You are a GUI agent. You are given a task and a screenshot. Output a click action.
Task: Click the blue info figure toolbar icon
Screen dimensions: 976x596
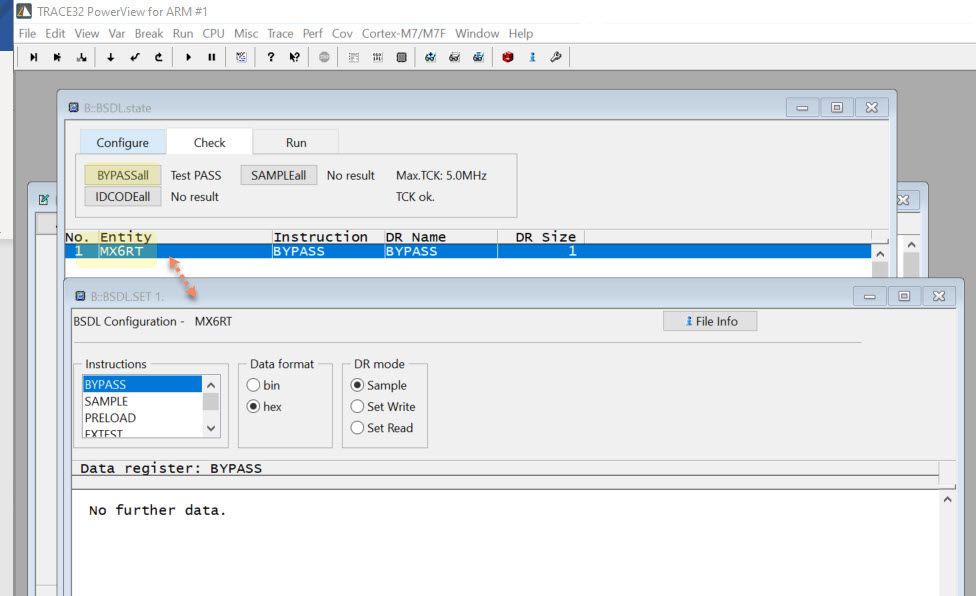tap(532, 57)
